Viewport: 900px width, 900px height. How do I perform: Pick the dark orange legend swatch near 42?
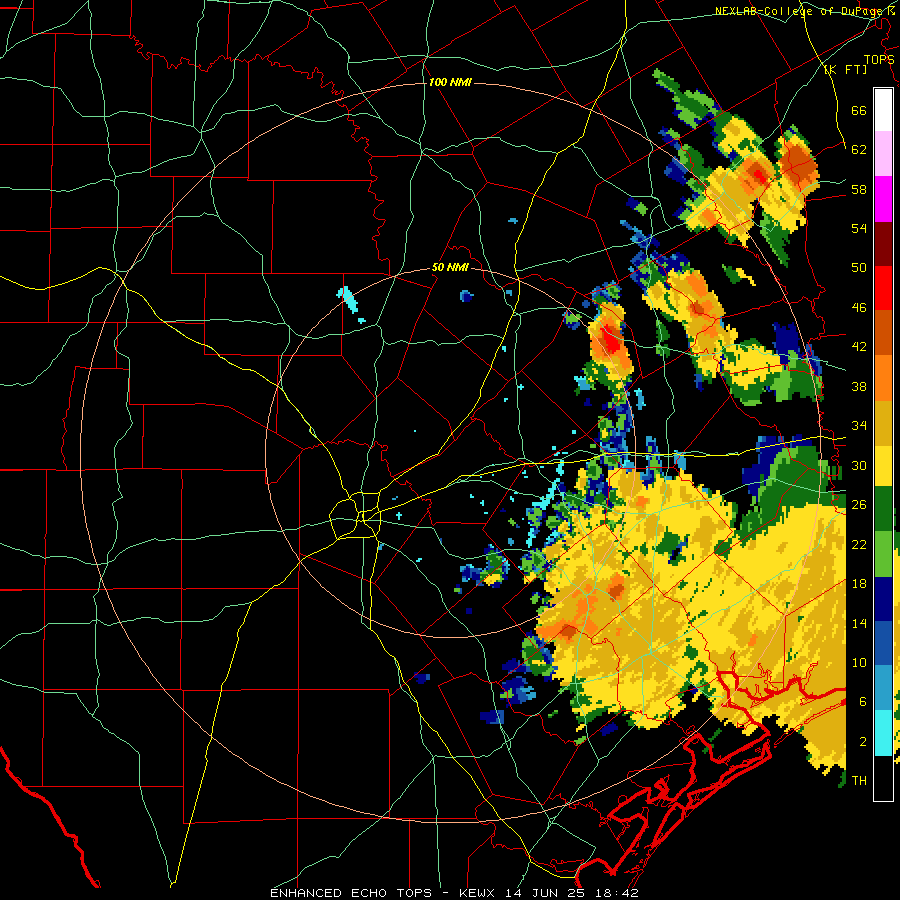883,333
